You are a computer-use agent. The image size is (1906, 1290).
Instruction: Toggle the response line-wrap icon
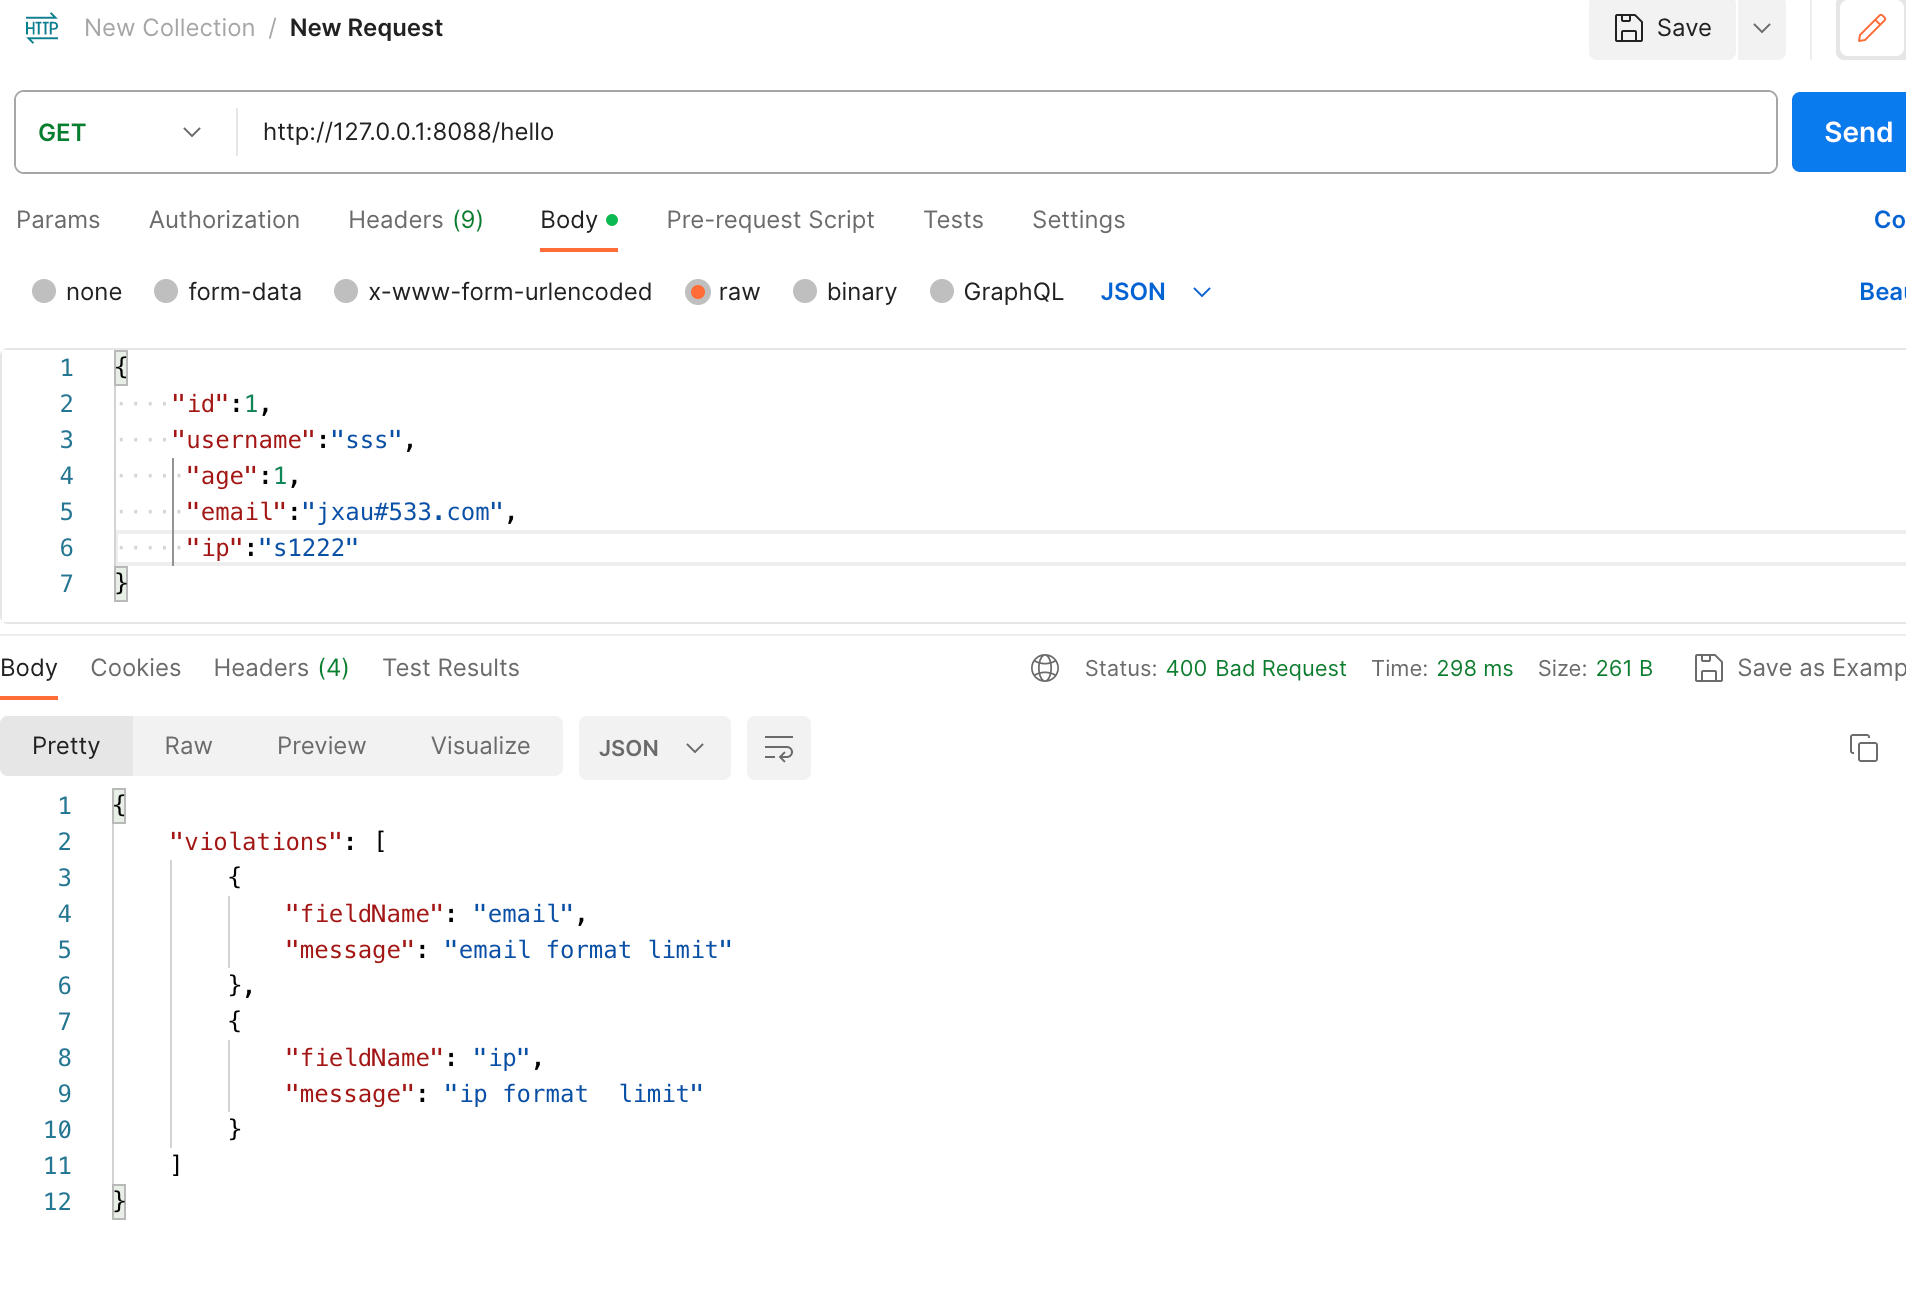coord(779,748)
